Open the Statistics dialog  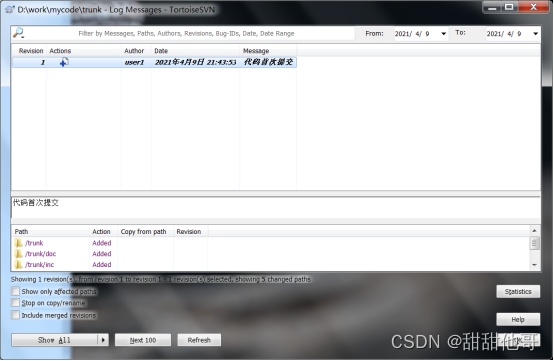tap(518, 291)
